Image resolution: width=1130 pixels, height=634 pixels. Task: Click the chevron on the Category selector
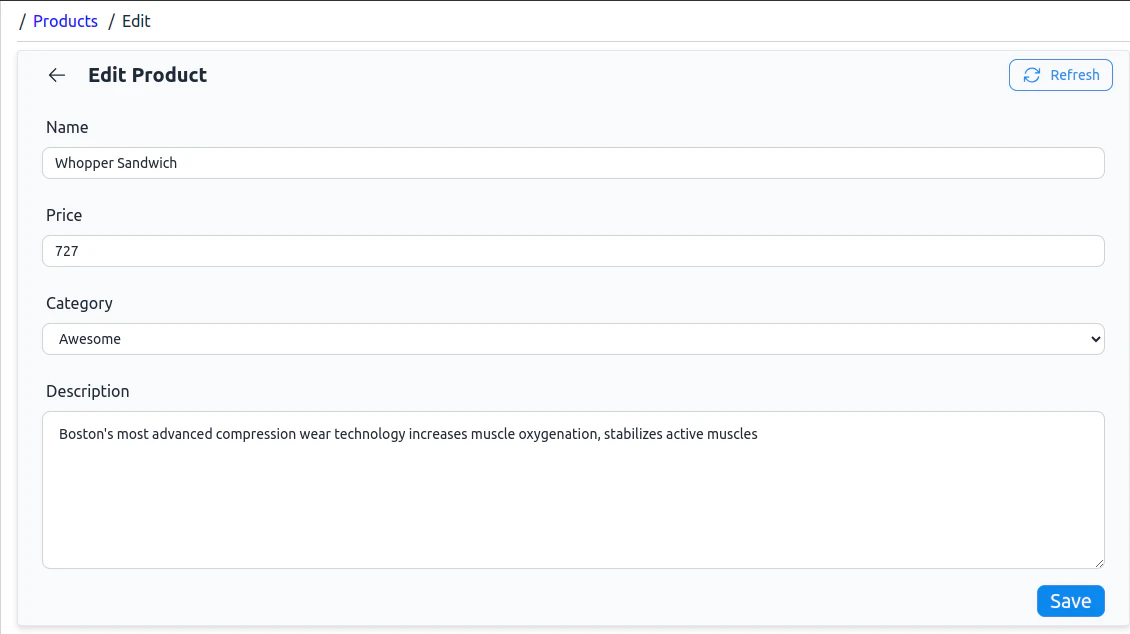pos(1093,339)
